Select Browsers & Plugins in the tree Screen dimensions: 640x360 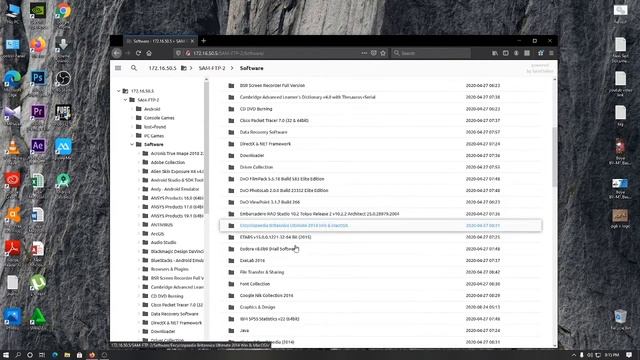[x=169, y=269]
